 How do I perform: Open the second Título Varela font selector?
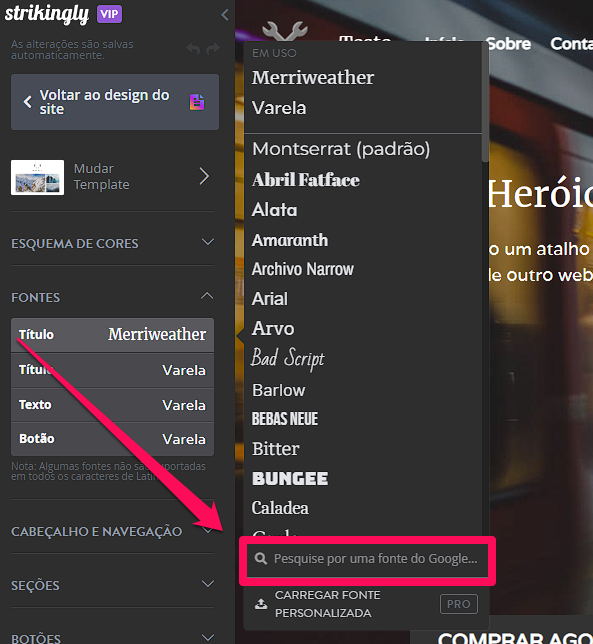(112, 370)
